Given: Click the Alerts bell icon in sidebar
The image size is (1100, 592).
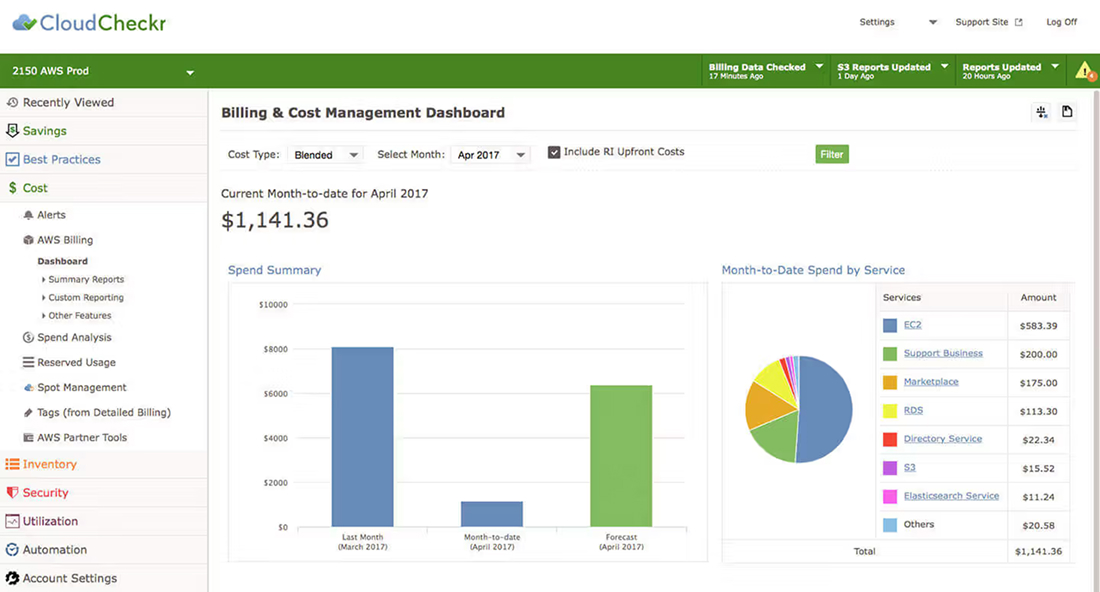Looking at the screenshot, I should 28,215.
